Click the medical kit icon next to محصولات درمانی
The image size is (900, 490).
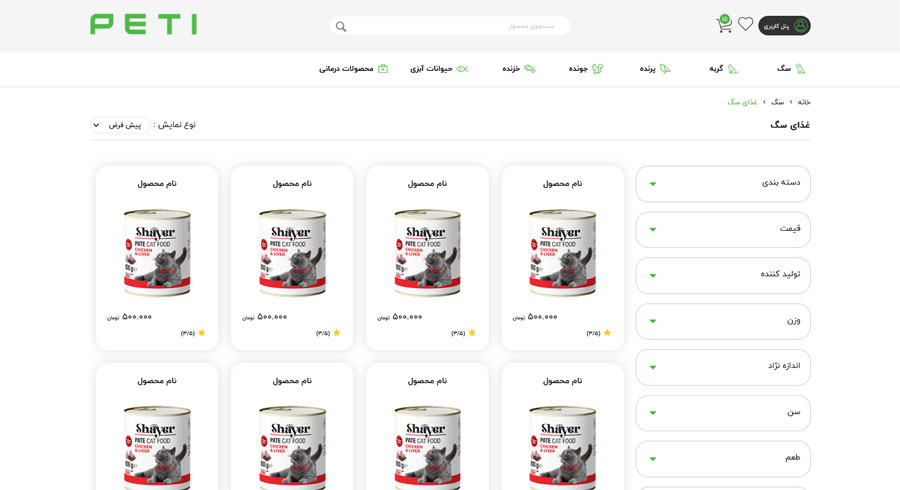(x=383, y=69)
